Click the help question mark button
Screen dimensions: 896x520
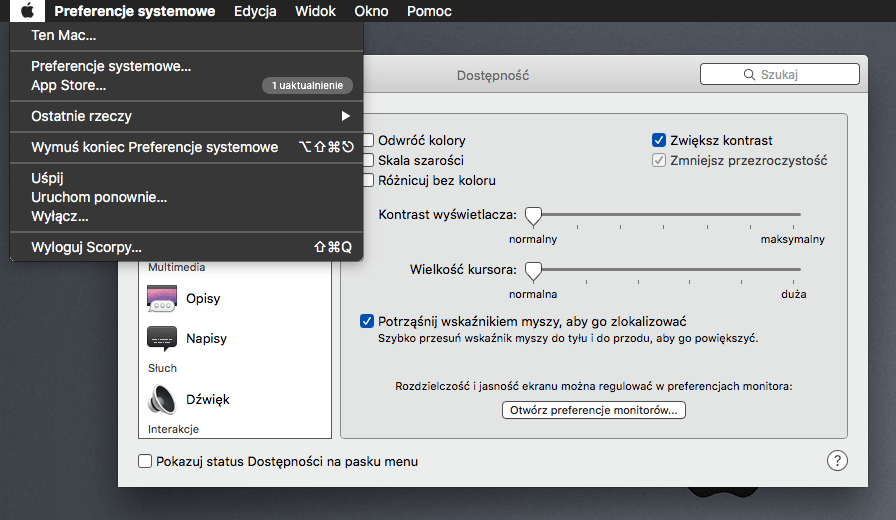[x=837, y=460]
